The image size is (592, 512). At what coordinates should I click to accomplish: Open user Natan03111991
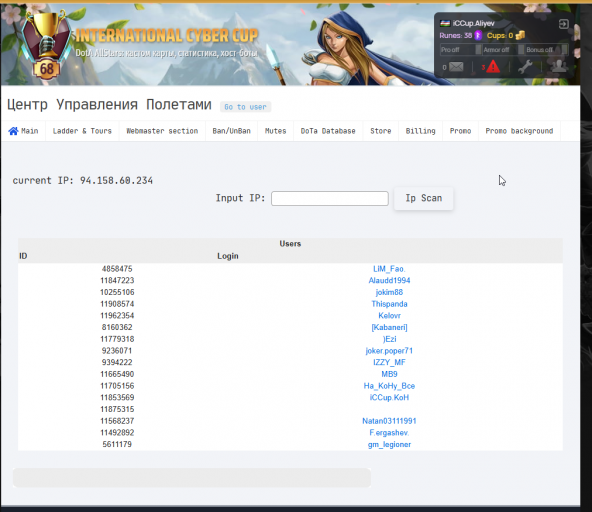pyautogui.click(x=389, y=421)
